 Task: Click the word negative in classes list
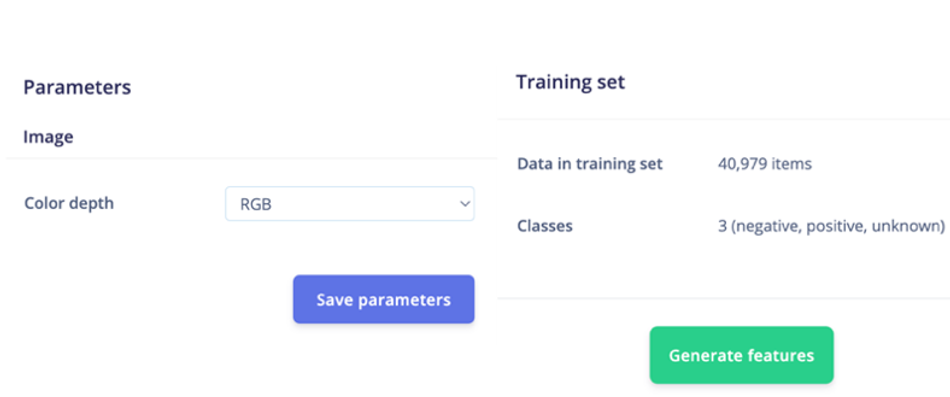click(764, 227)
